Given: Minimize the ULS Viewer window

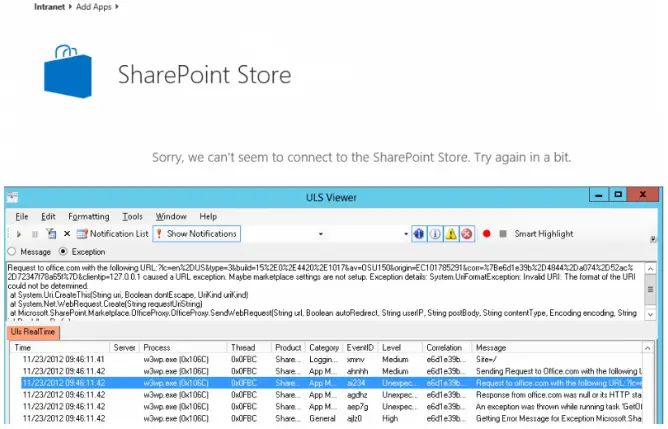Looking at the screenshot, I should coord(599,195).
